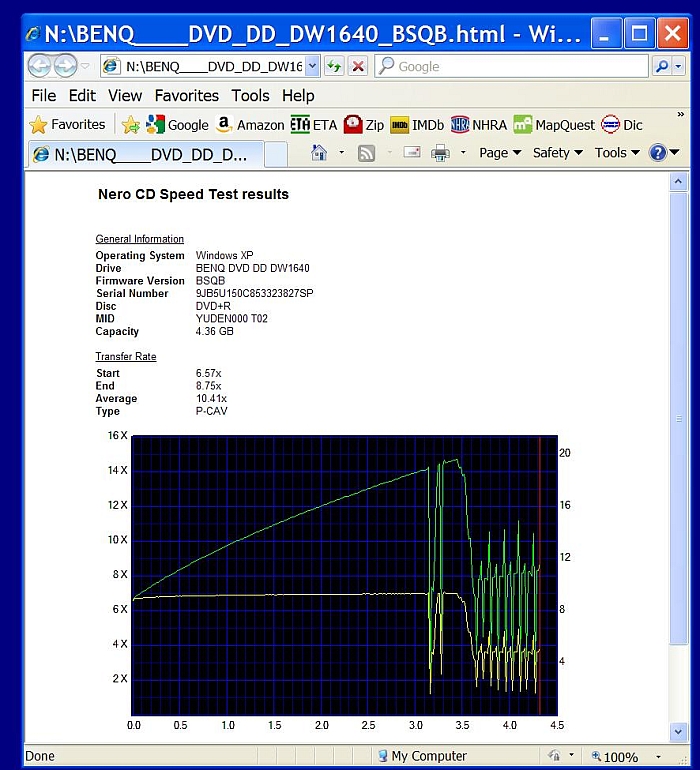
Task: Click the RSS feeds icon
Action: coord(366,153)
